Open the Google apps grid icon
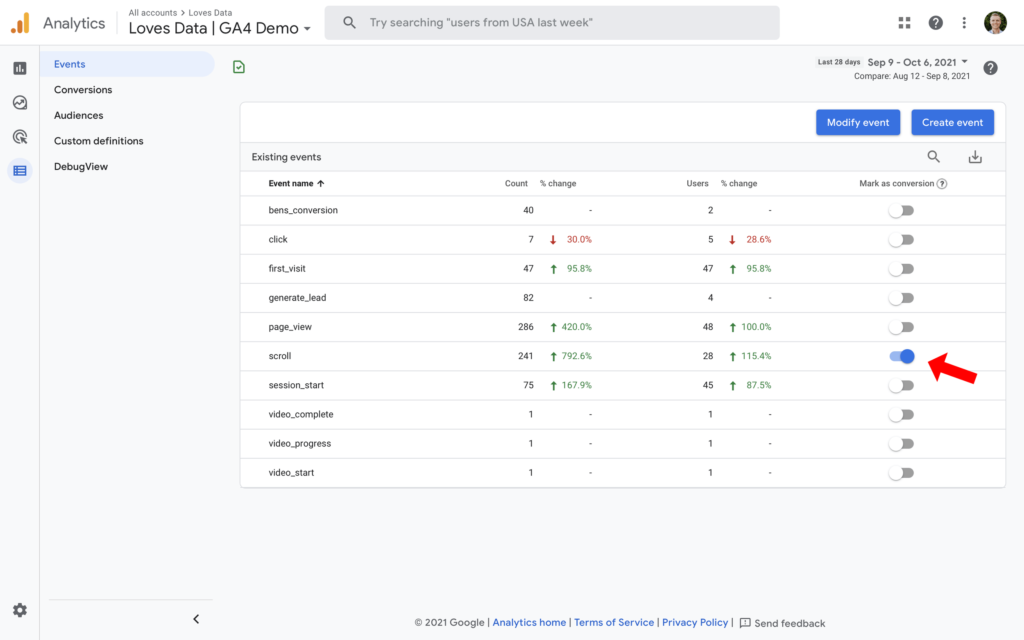The height and width of the screenshot is (640, 1024). 904,23
